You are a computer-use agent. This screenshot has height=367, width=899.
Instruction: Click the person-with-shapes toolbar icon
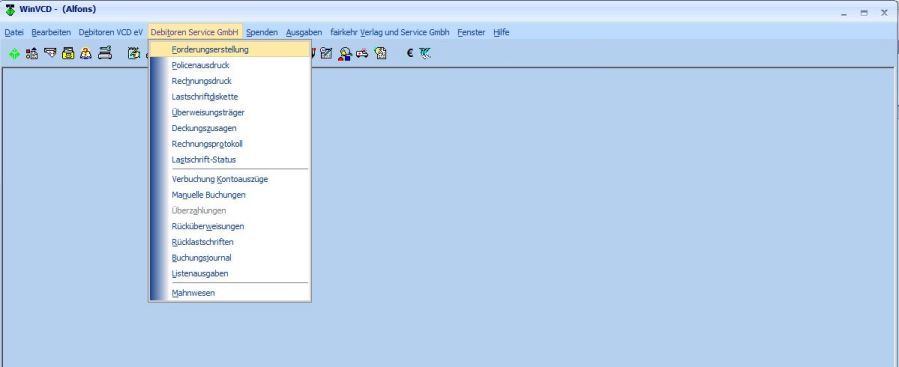[345, 54]
